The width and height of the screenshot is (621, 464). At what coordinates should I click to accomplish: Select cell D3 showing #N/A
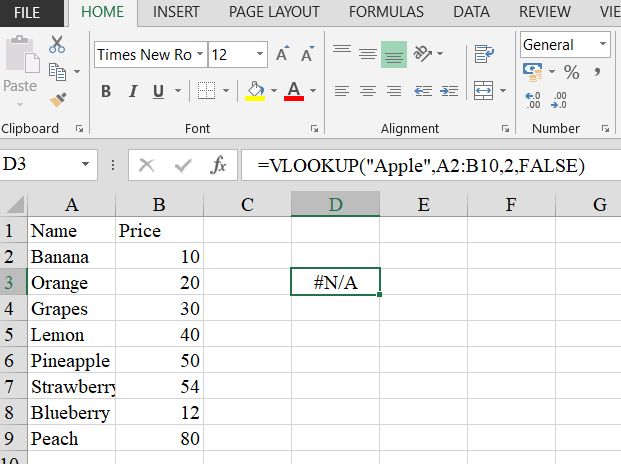(335, 283)
